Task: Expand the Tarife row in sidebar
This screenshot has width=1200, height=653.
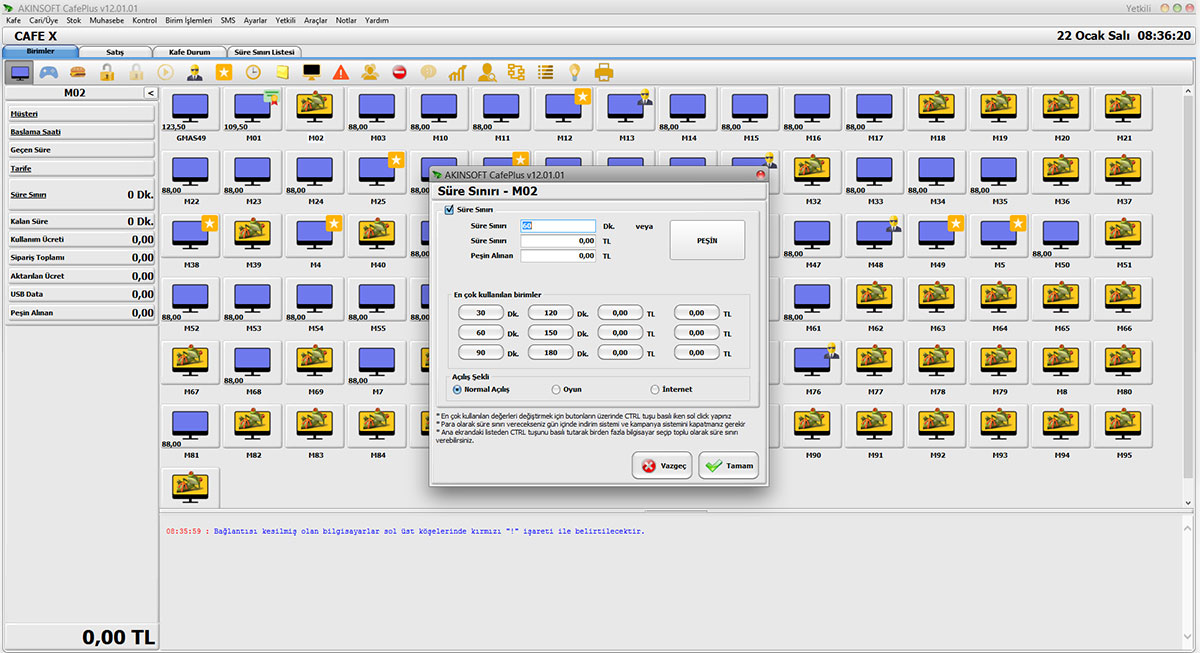Action: pyautogui.click(x=80, y=169)
